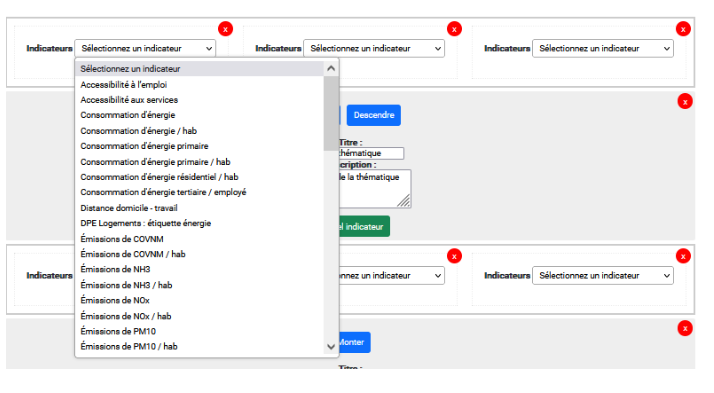Select 'Émissions de NOx / hab' option
The width and height of the screenshot is (714, 393).
(x=199, y=316)
